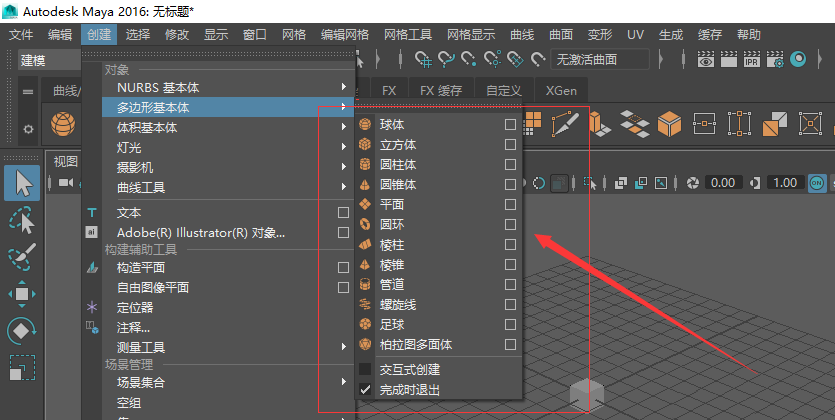835x420 pixels.
Task: Expand 摄影机 submenu
Action: point(228,167)
